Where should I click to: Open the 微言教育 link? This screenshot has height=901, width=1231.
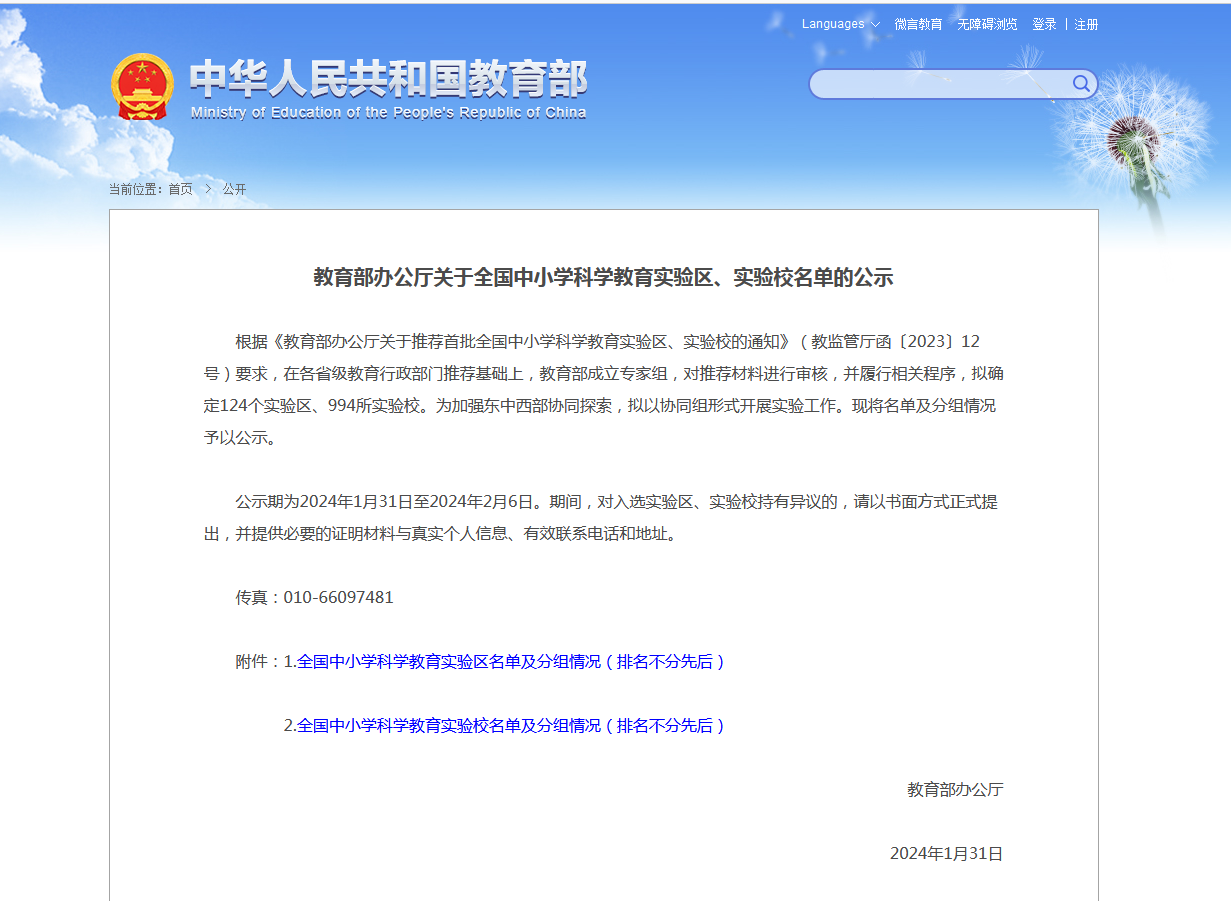coord(918,24)
